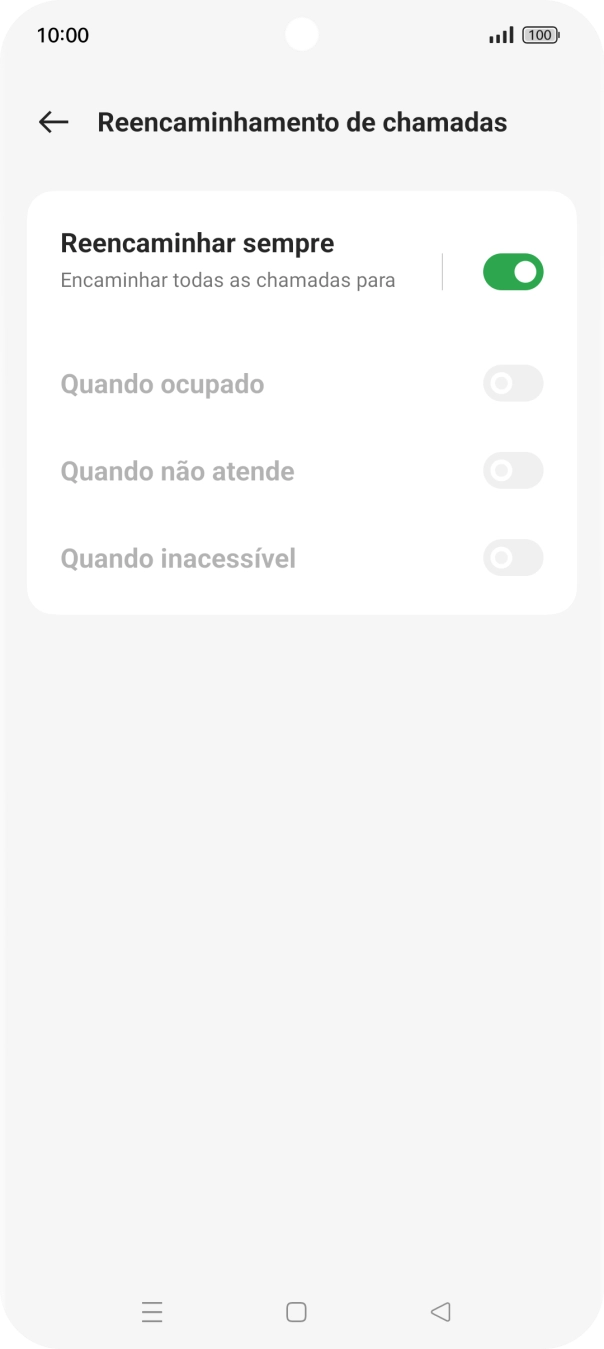
Task: Tap the clock in the status bar
Action: tap(60, 34)
